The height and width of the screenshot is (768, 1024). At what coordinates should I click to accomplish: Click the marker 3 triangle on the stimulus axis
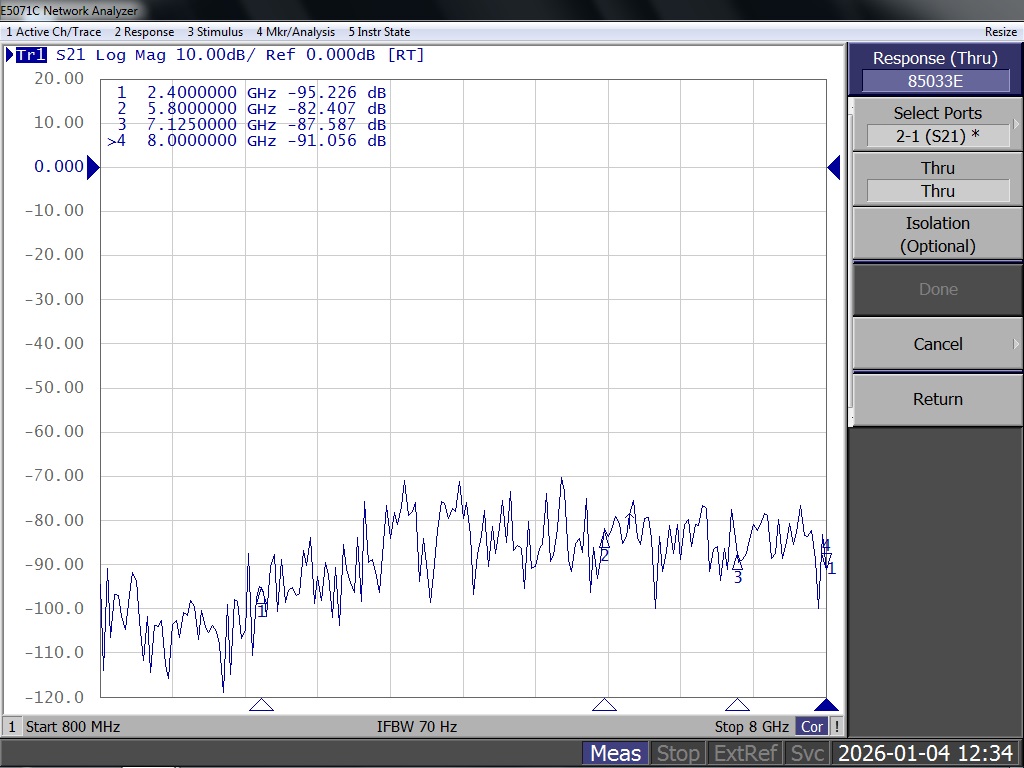tap(737, 704)
